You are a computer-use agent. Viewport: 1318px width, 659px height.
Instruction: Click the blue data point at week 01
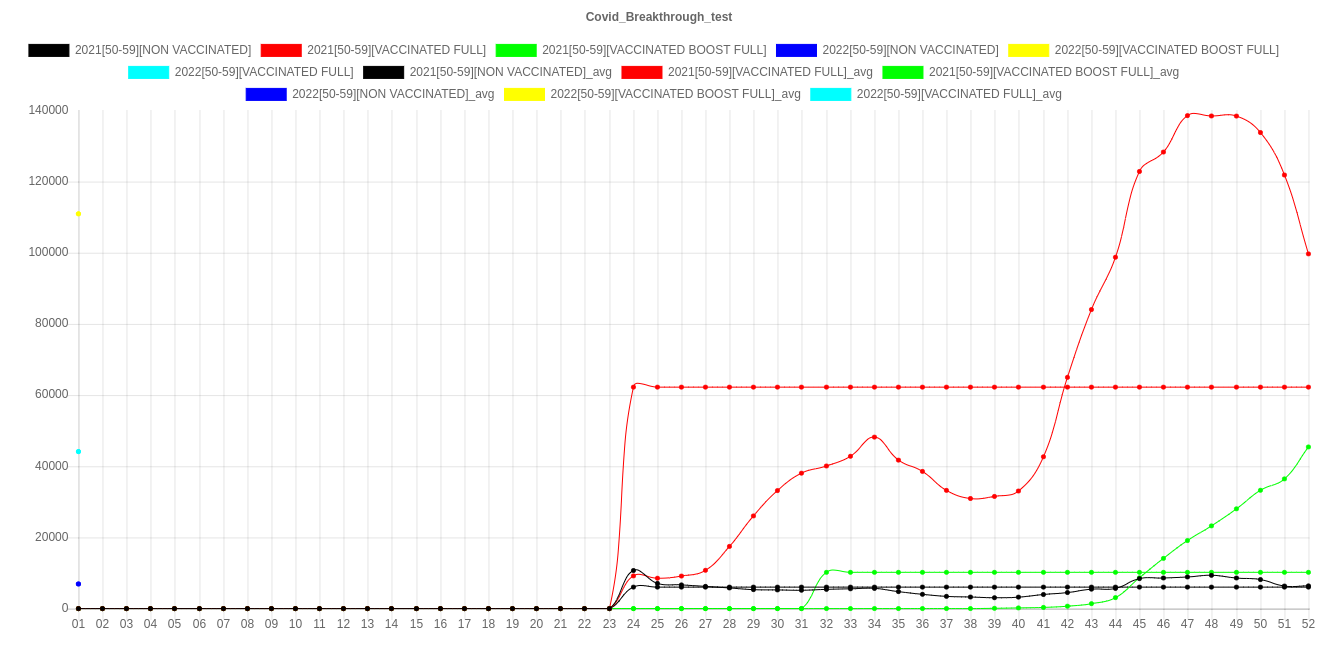78,584
